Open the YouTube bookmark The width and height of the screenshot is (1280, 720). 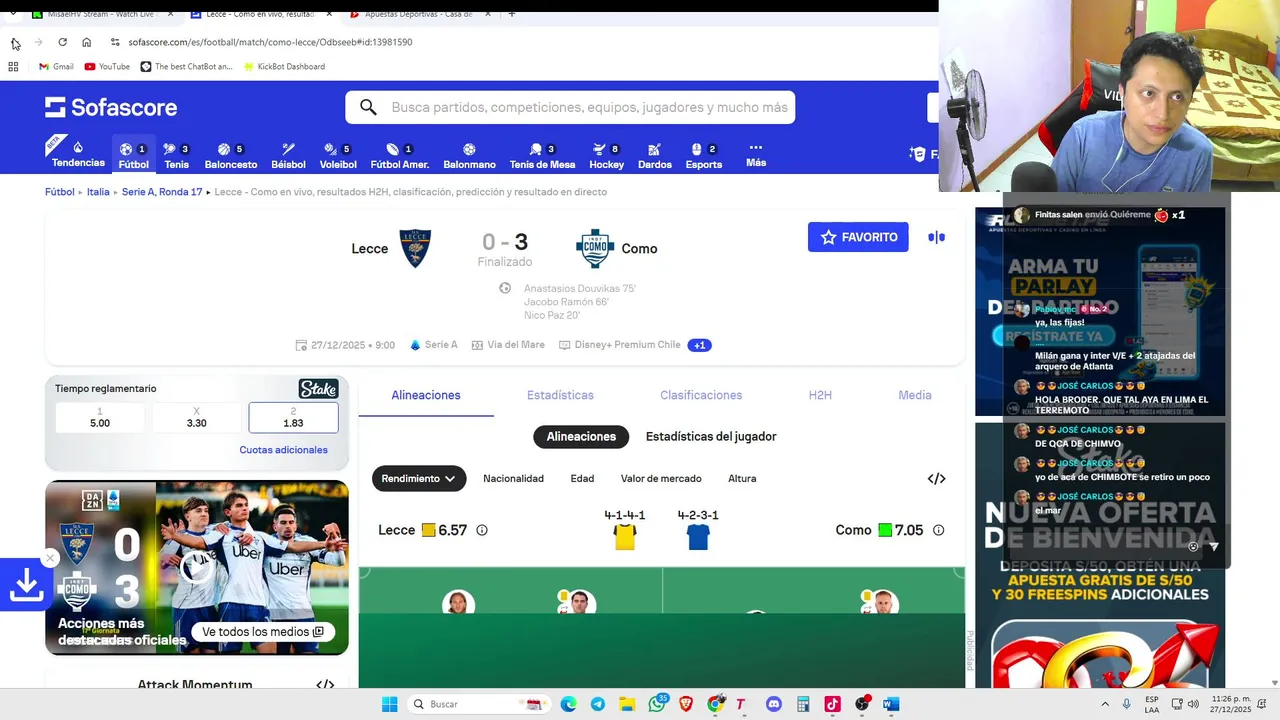pos(107,67)
